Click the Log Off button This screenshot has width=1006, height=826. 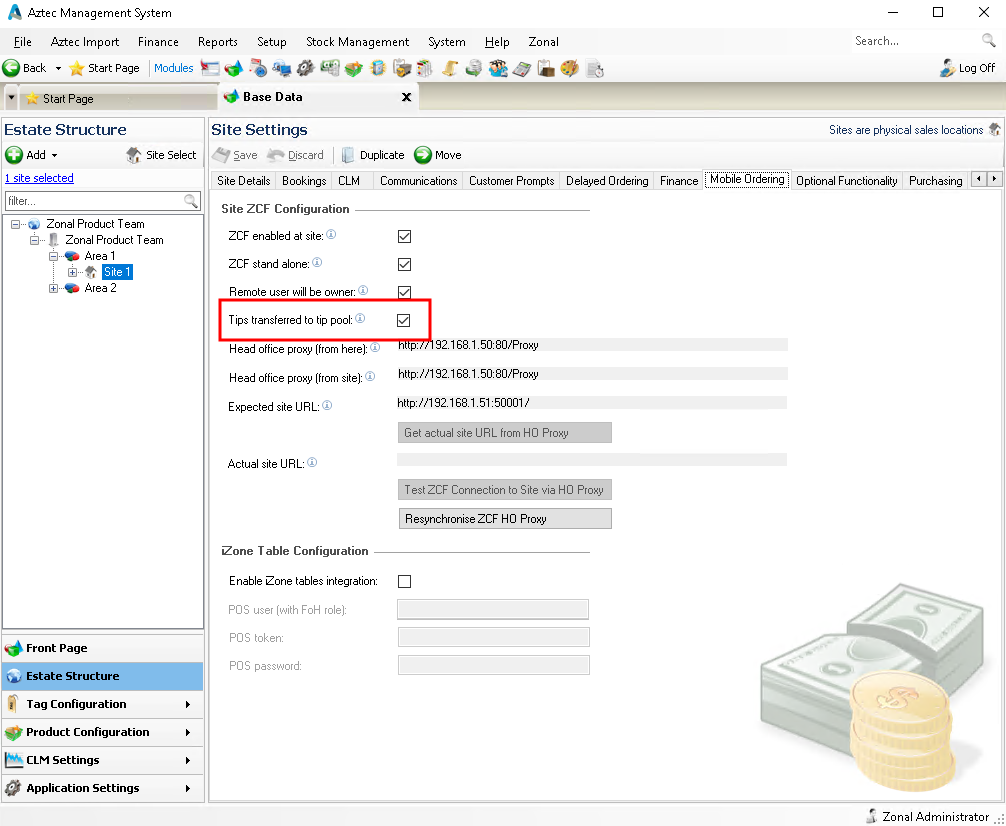click(968, 68)
